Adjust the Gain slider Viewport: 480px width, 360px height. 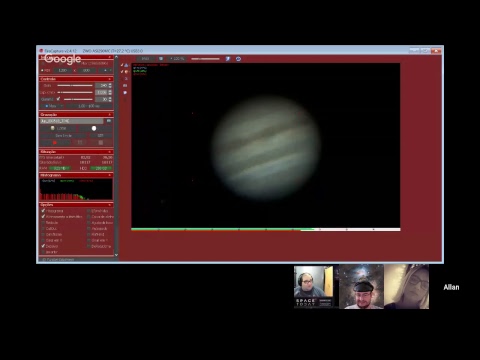[75, 86]
